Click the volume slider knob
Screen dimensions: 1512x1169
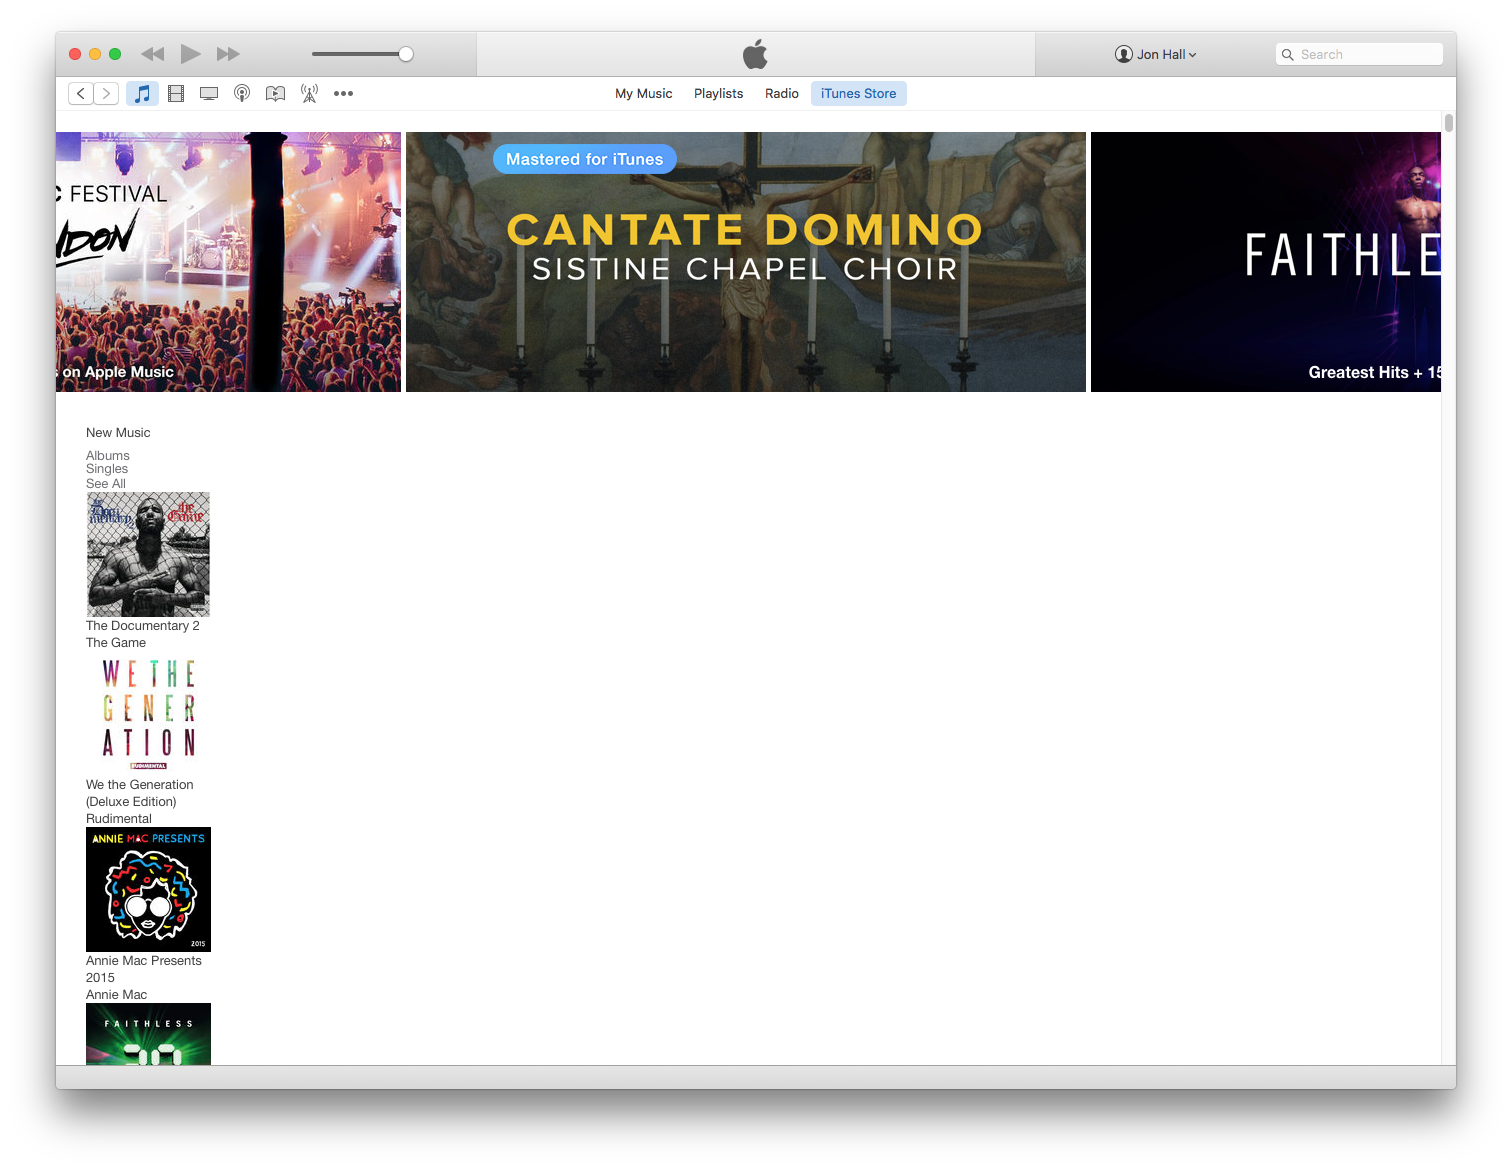406,54
